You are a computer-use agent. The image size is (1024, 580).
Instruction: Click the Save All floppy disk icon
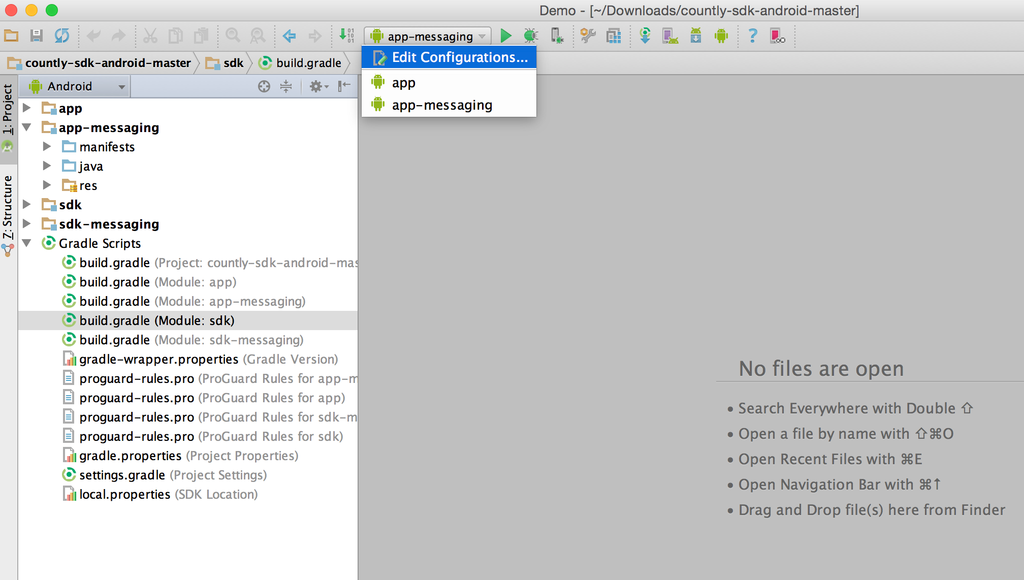click(37, 36)
